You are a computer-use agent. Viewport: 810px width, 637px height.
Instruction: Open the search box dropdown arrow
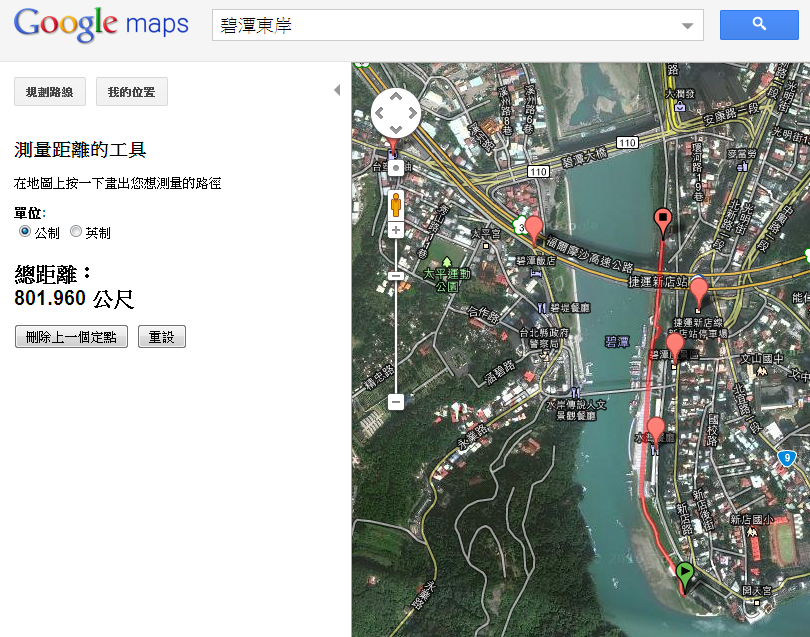(687, 26)
